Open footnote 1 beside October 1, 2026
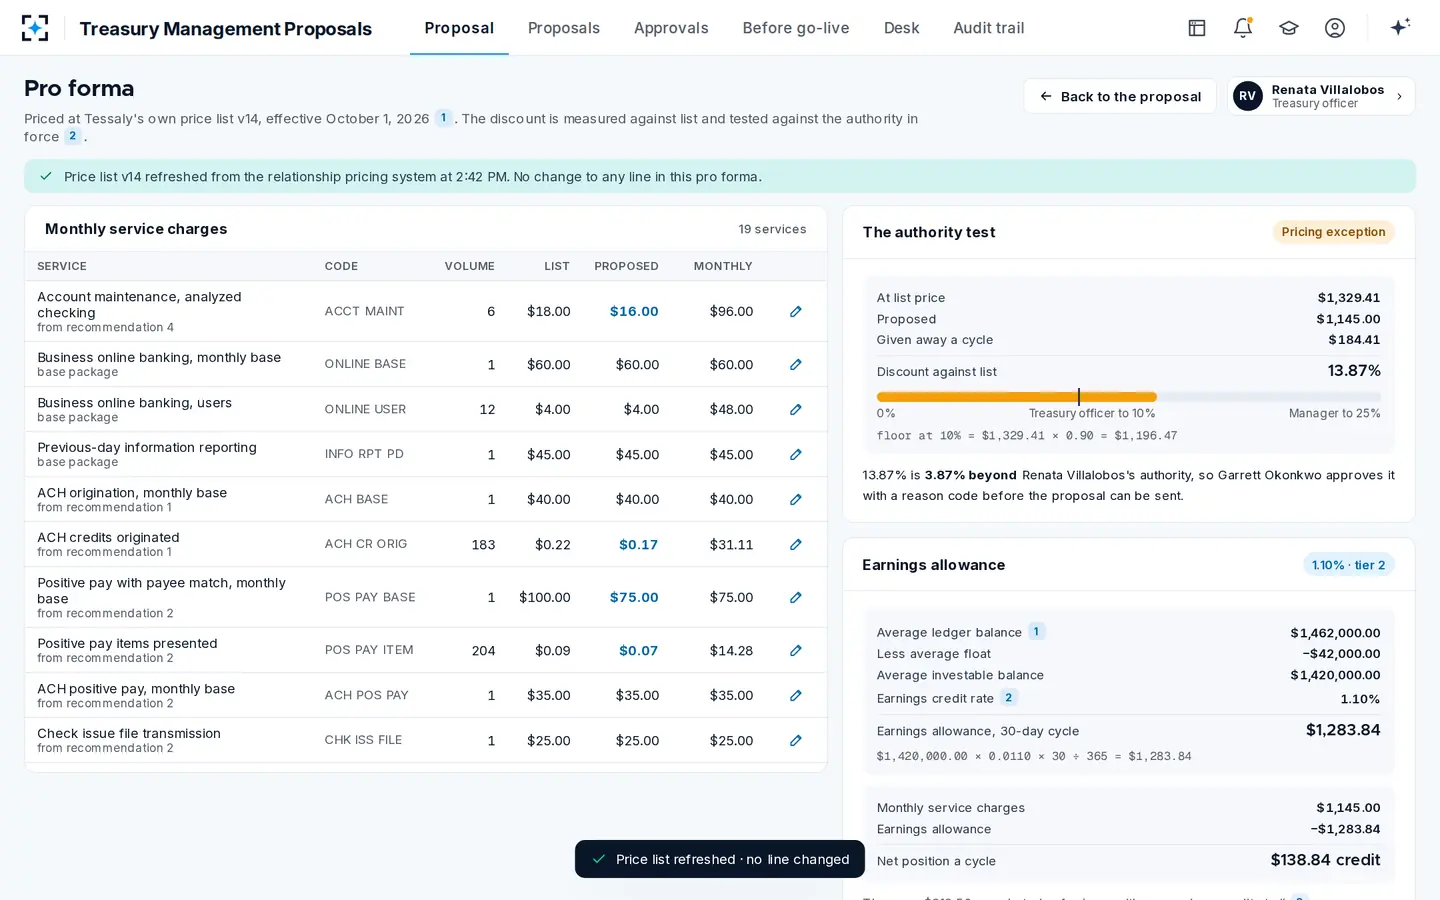This screenshot has width=1440, height=900. coord(444,118)
